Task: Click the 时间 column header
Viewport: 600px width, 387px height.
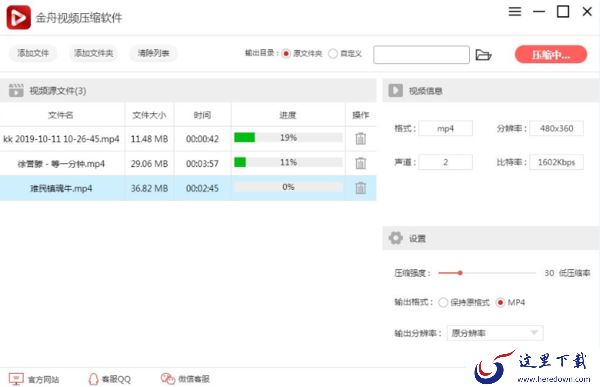Action: 202,115
